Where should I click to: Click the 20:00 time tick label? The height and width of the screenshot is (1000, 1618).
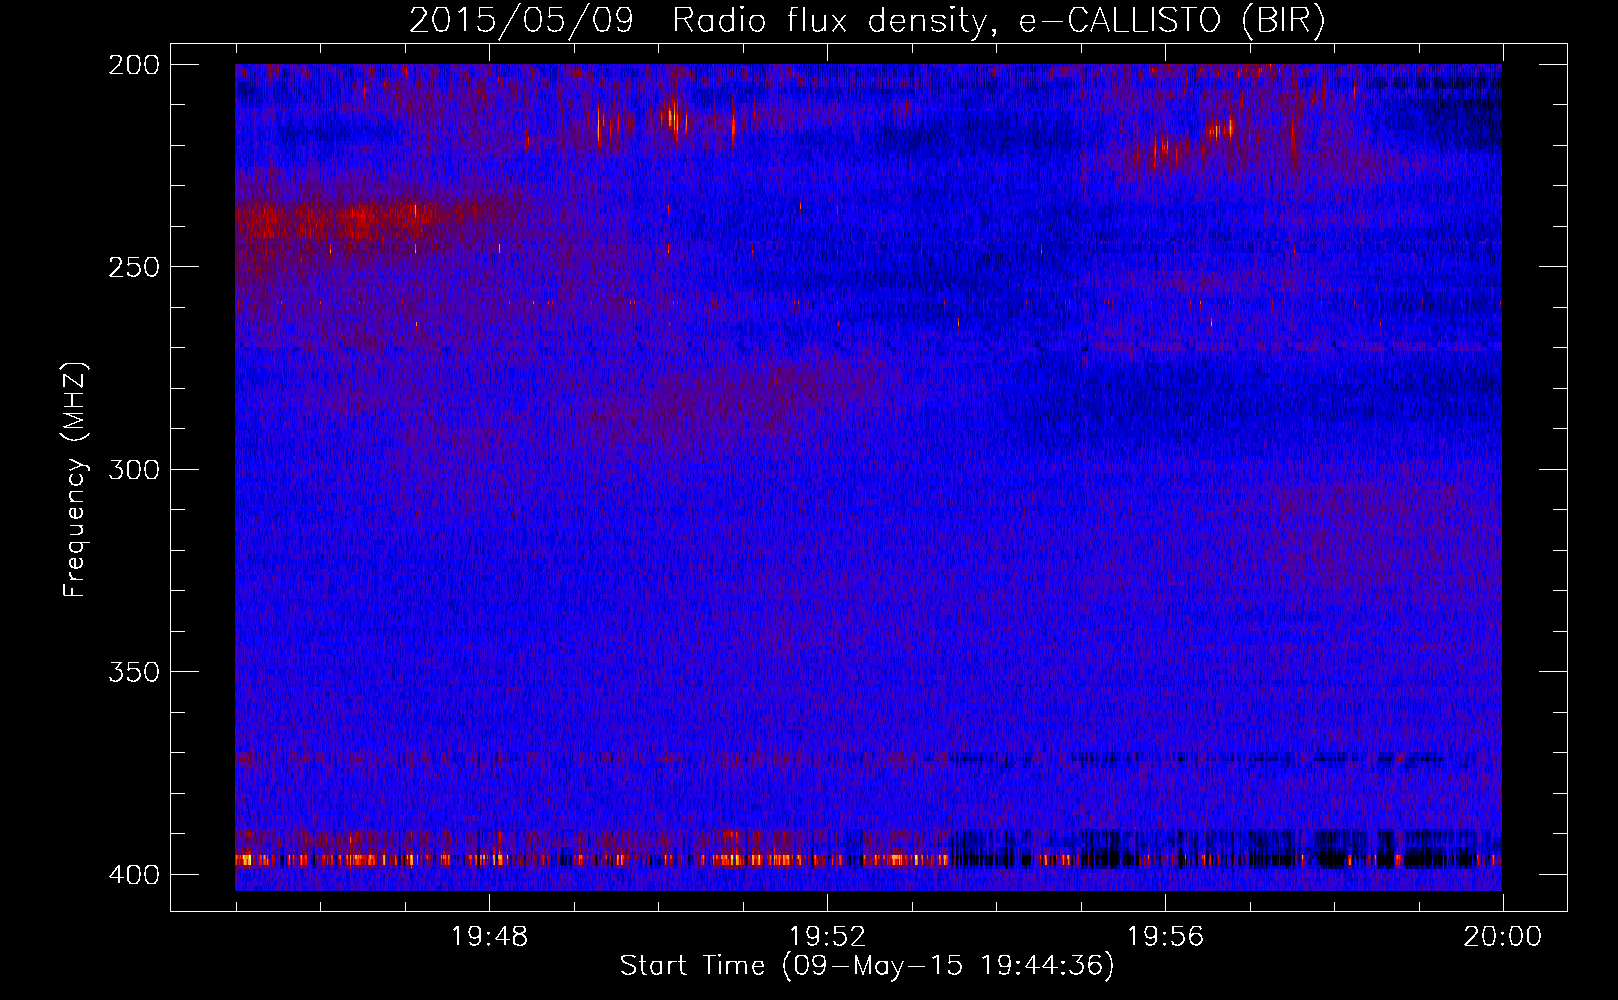click(x=1503, y=937)
